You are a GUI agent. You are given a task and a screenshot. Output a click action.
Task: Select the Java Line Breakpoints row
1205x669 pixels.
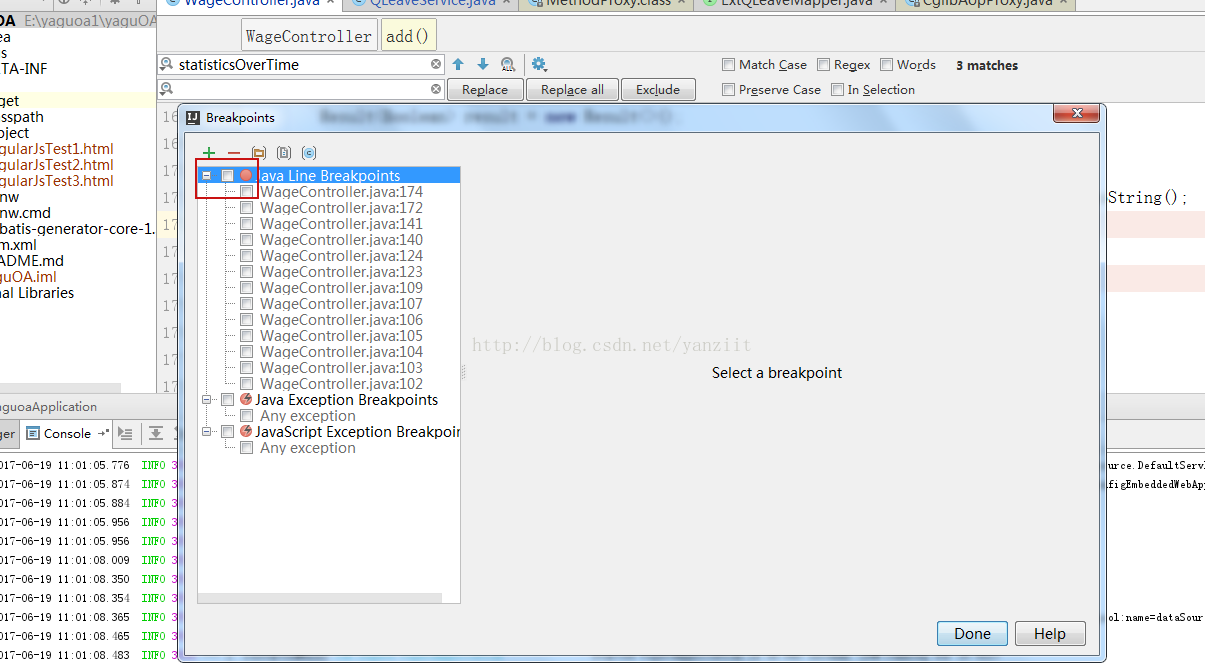click(329, 176)
